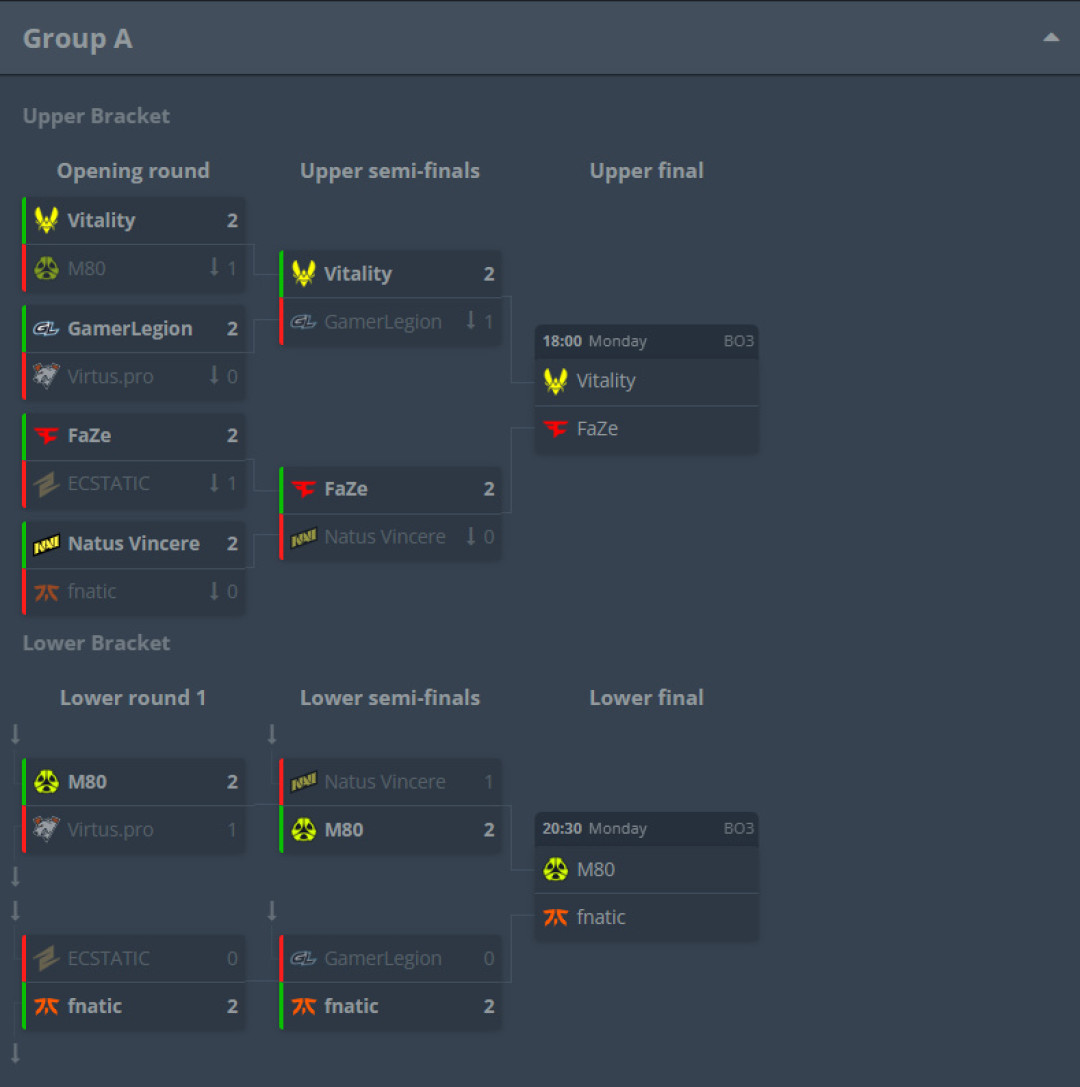Click ECSTATIC logo in Opening round
Image resolution: width=1080 pixels, height=1087 pixels.
click(46, 483)
